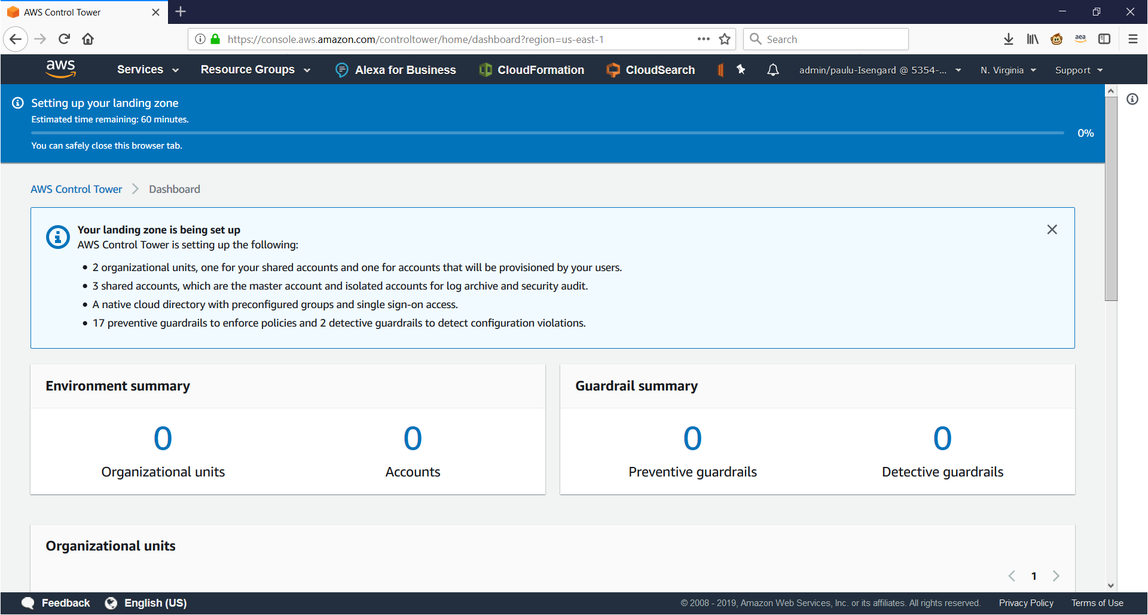Expand the Services dropdown menu
Screen dimensions: 1148x615
point(148,70)
